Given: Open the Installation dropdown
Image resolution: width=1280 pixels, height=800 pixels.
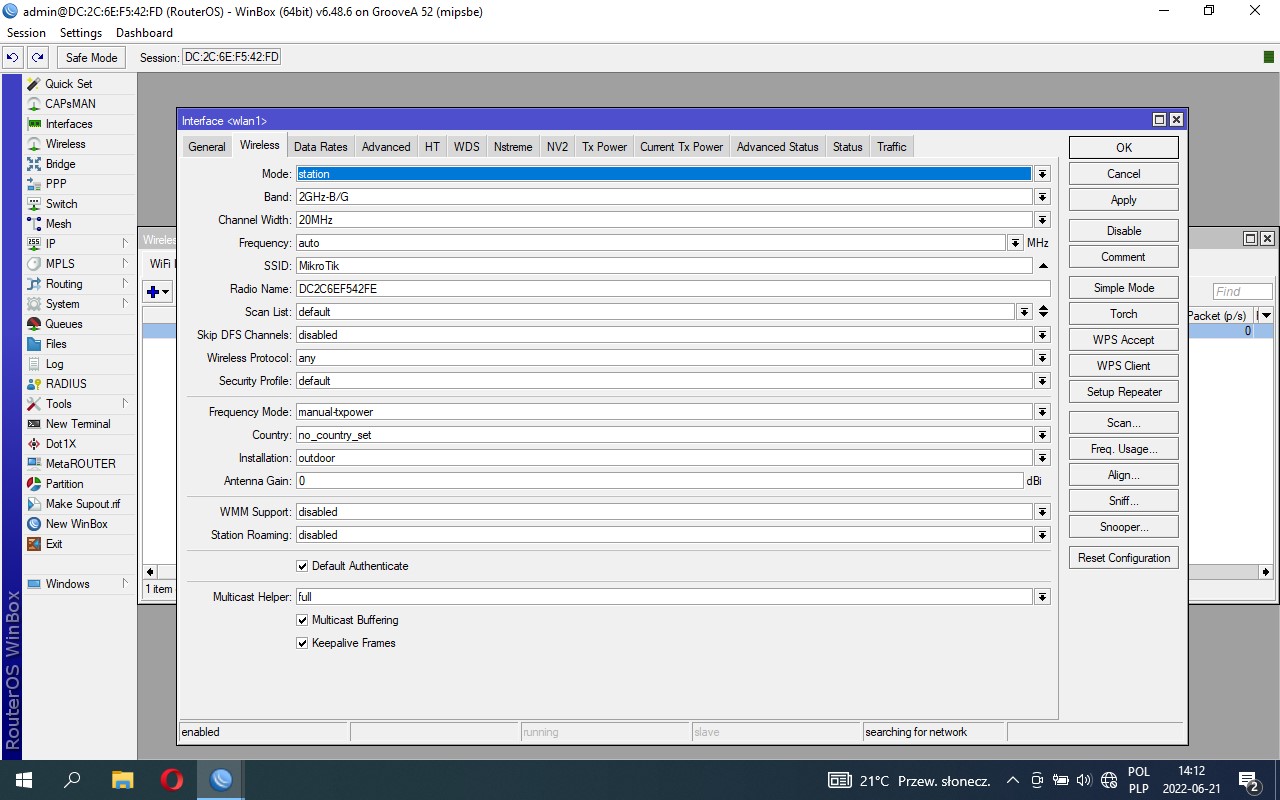Looking at the screenshot, I should tap(1042, 458).
